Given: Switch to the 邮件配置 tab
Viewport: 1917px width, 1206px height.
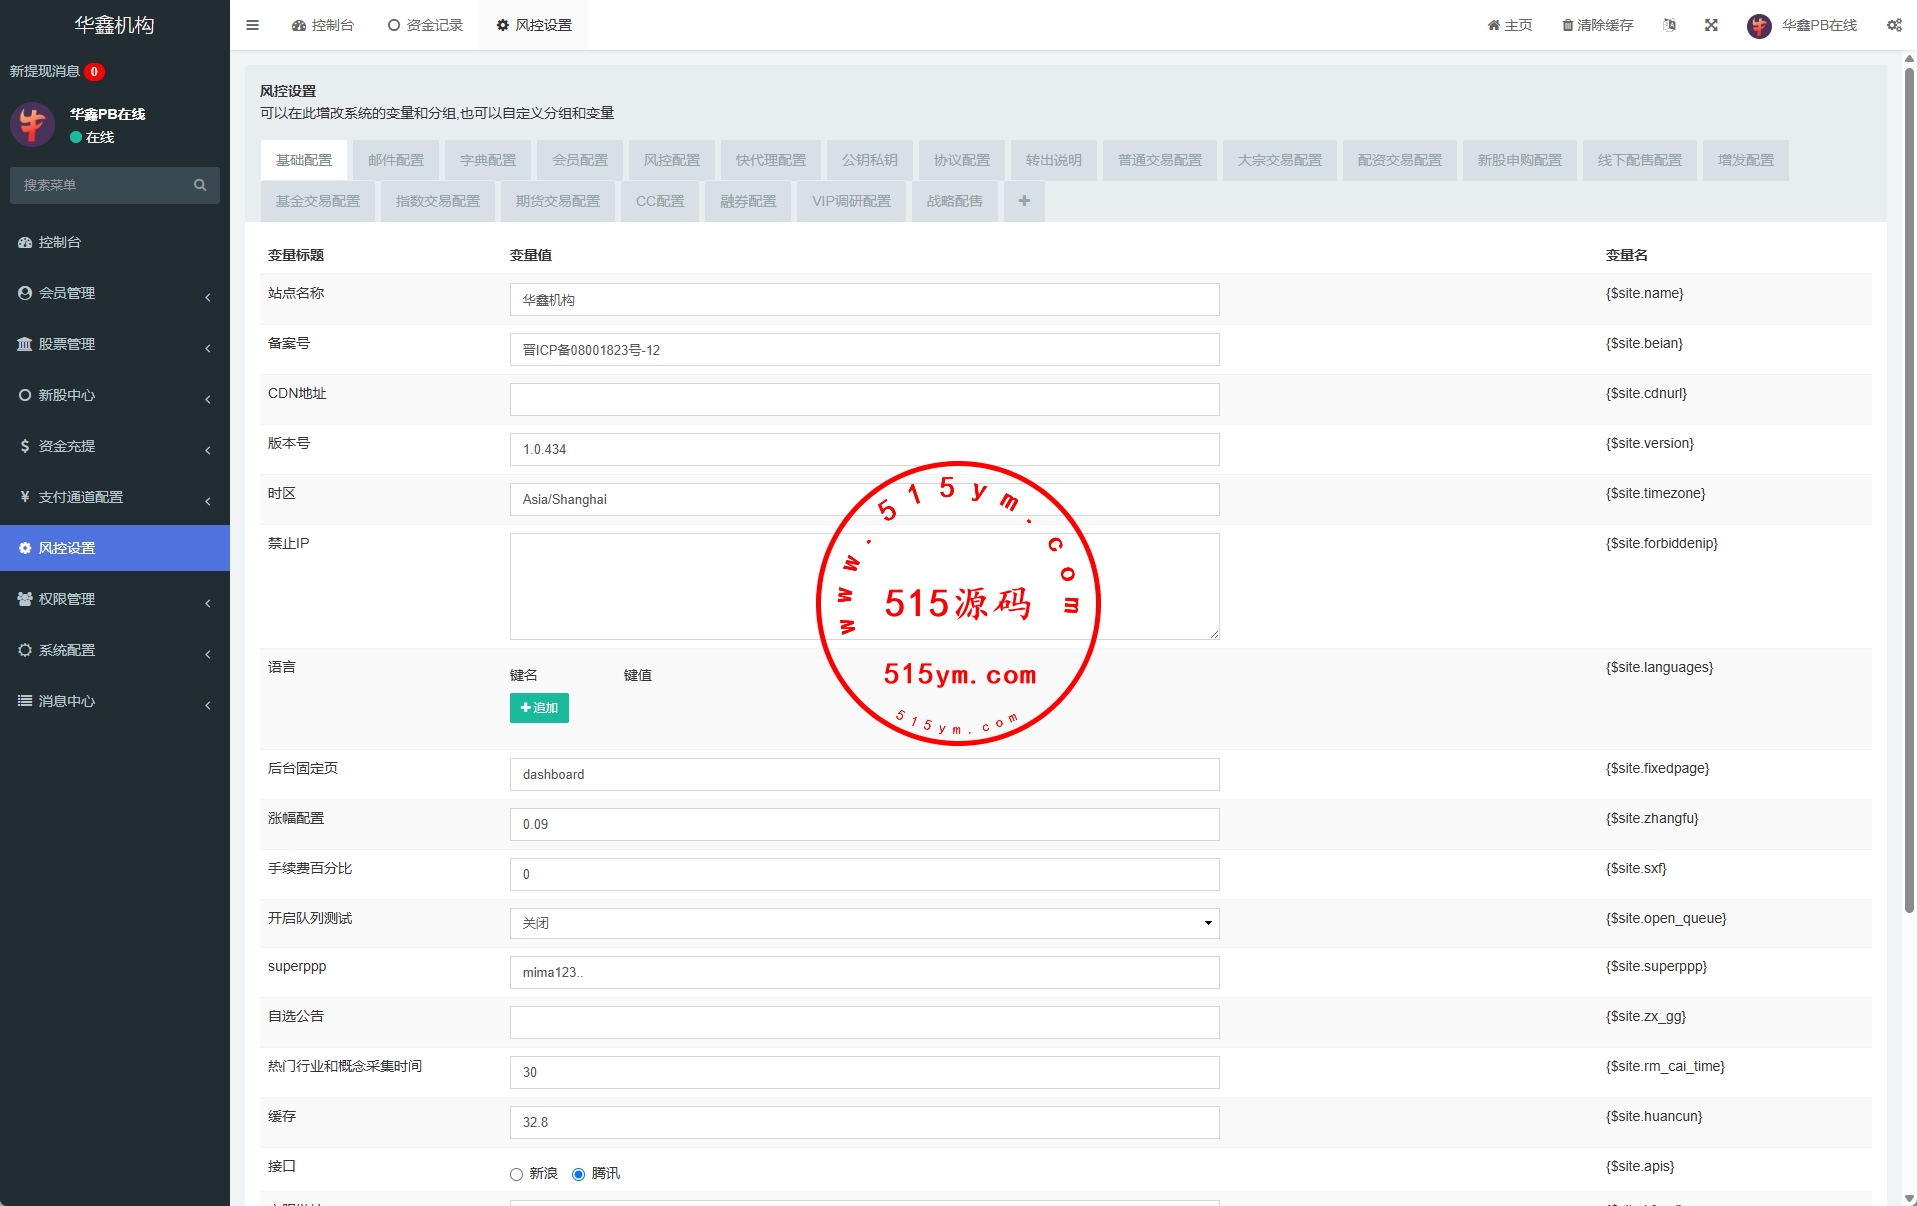Looking at the screenshot, I should pos(395,160).
